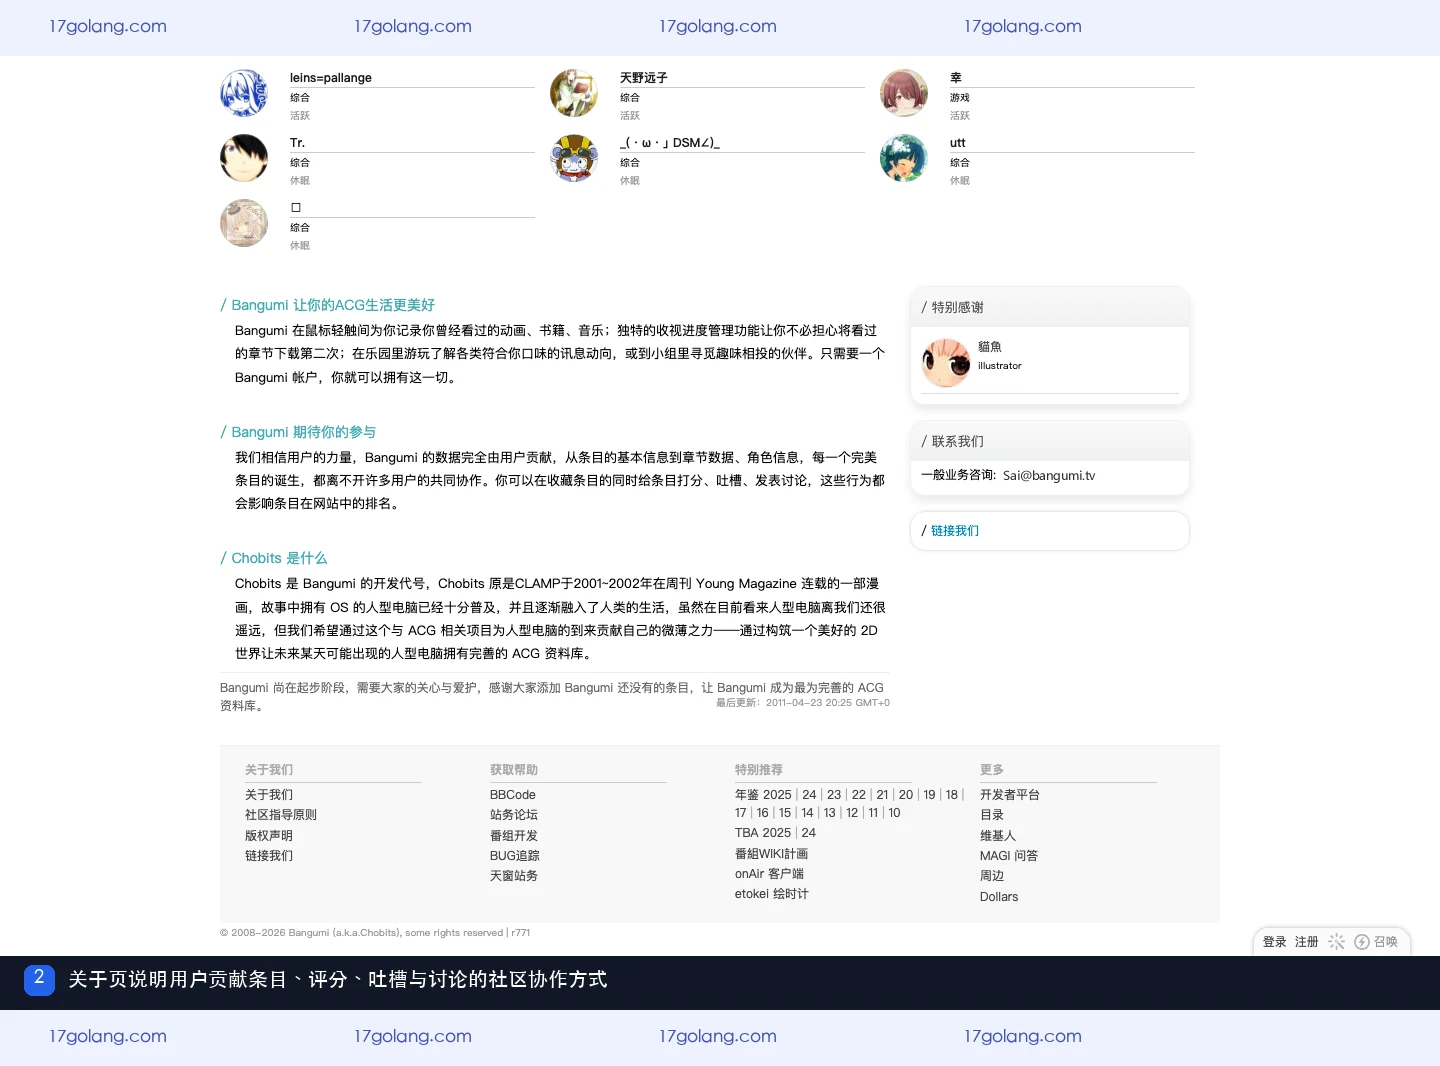Click the avatar of user □
Viewport: 1440px width, 1066px height.
pos(244,223)
